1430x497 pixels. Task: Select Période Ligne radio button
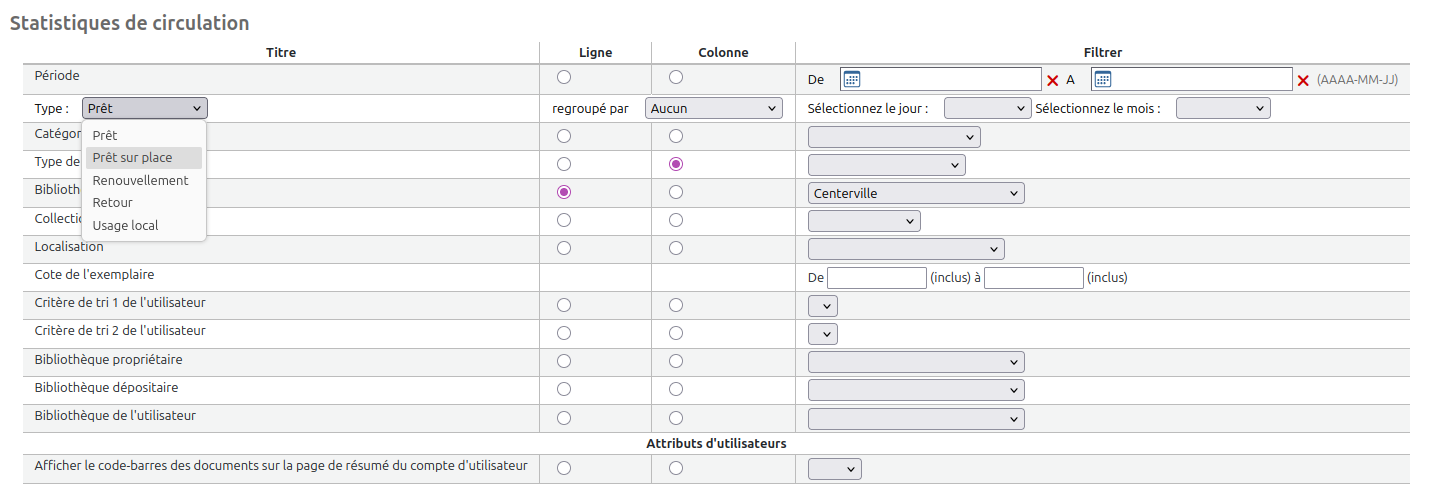[x=564, y=77]
